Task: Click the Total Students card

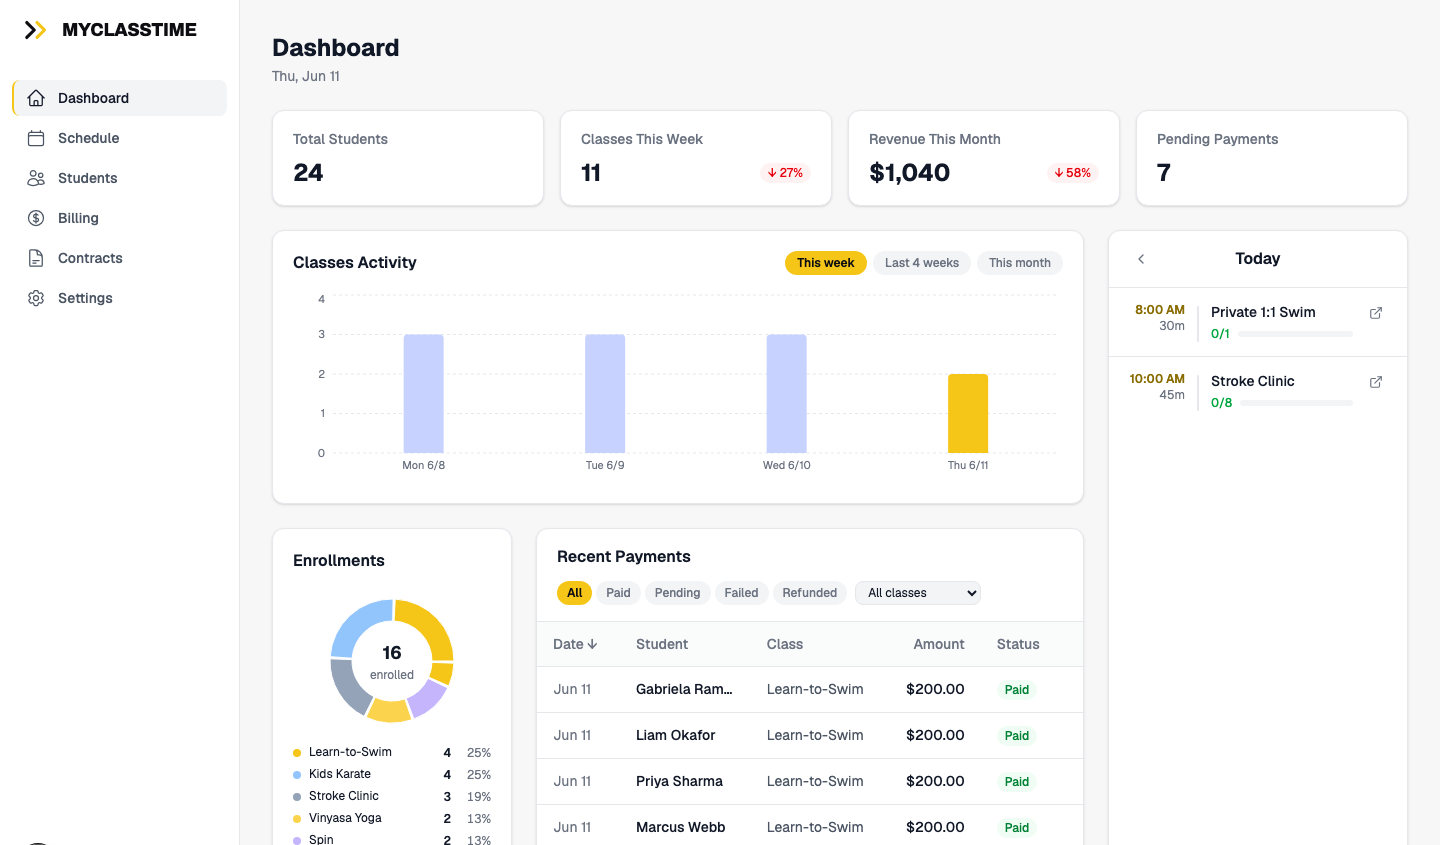Action: click(408, 158)
